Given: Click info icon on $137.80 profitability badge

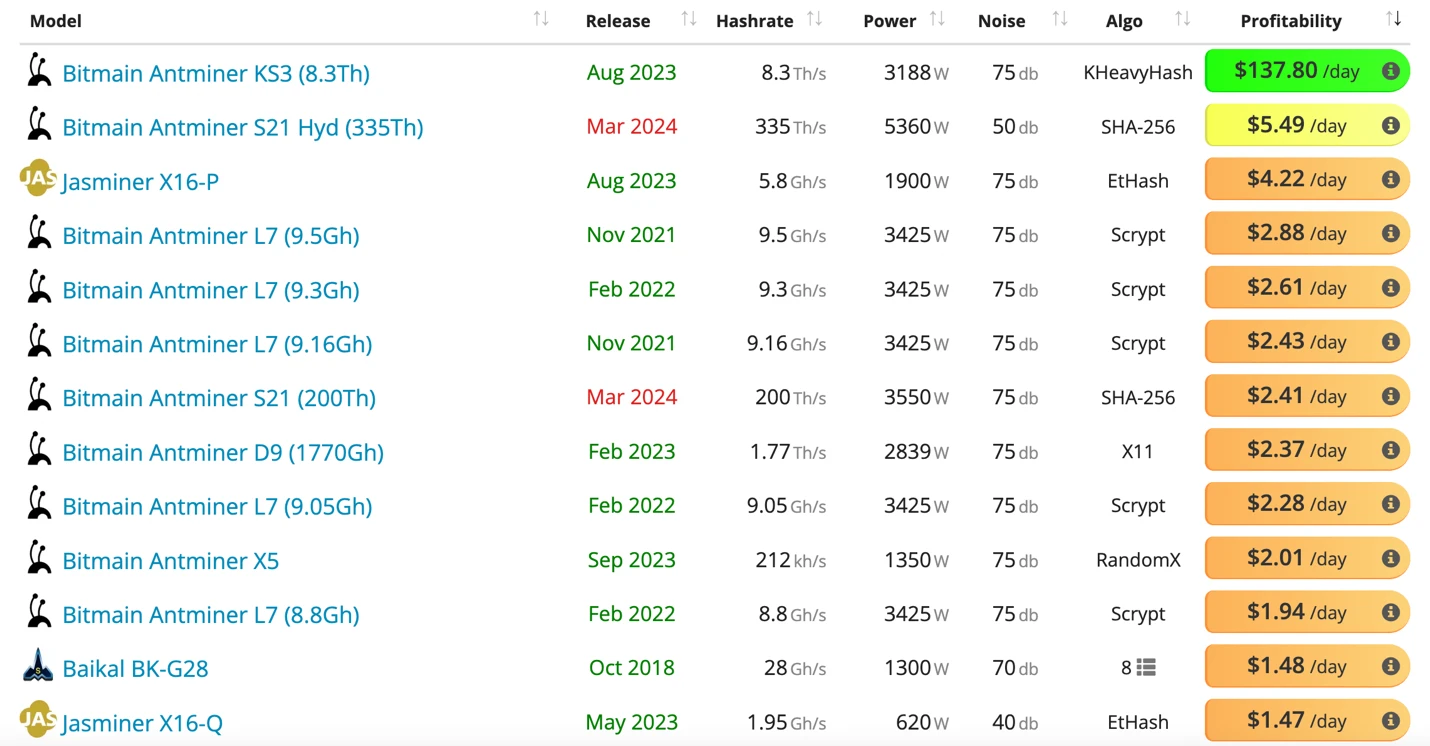Looking at the screenshot, I should (x=1390, y=72).
